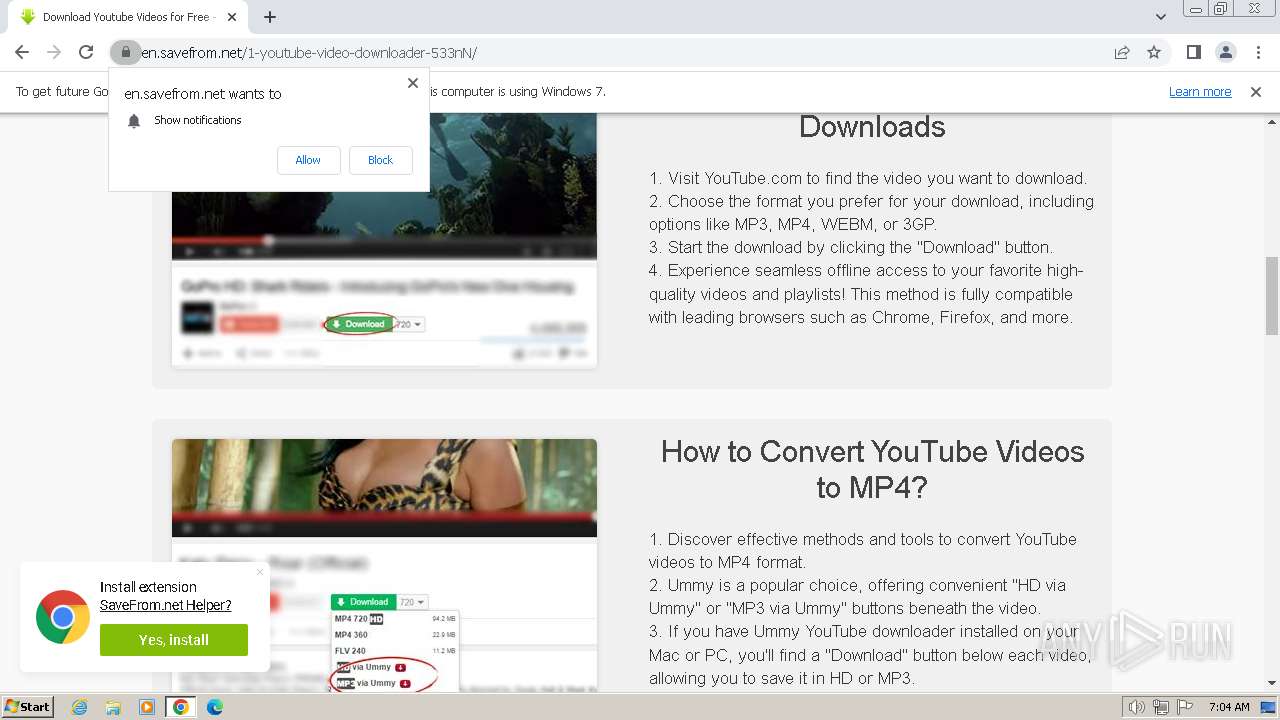The image size is (1280, 720).
Task: Click 'MP4 360' row in format list
Action: (x=395, y=635)
